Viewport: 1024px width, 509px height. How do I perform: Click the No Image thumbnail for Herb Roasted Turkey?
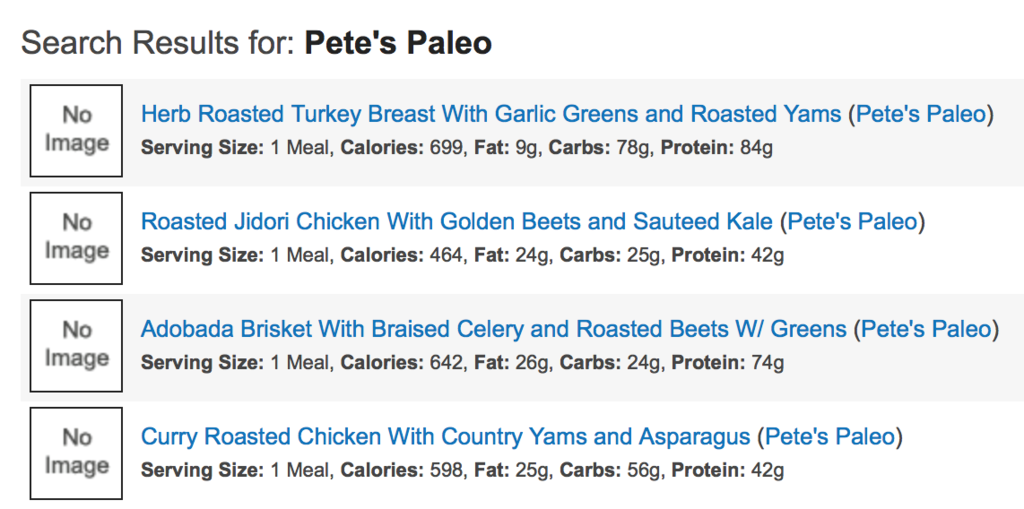(76, 130)
